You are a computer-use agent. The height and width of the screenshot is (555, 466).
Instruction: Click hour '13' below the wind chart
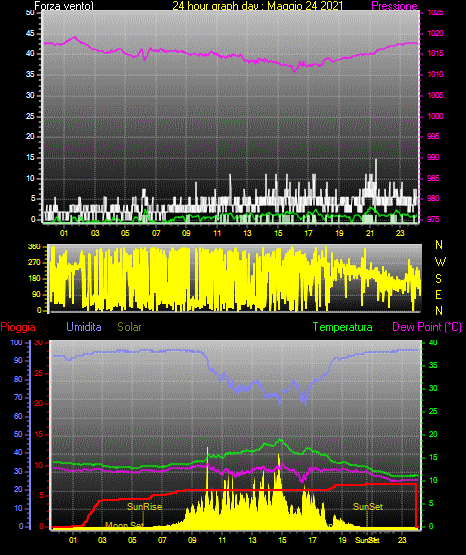tap(247, 233)
